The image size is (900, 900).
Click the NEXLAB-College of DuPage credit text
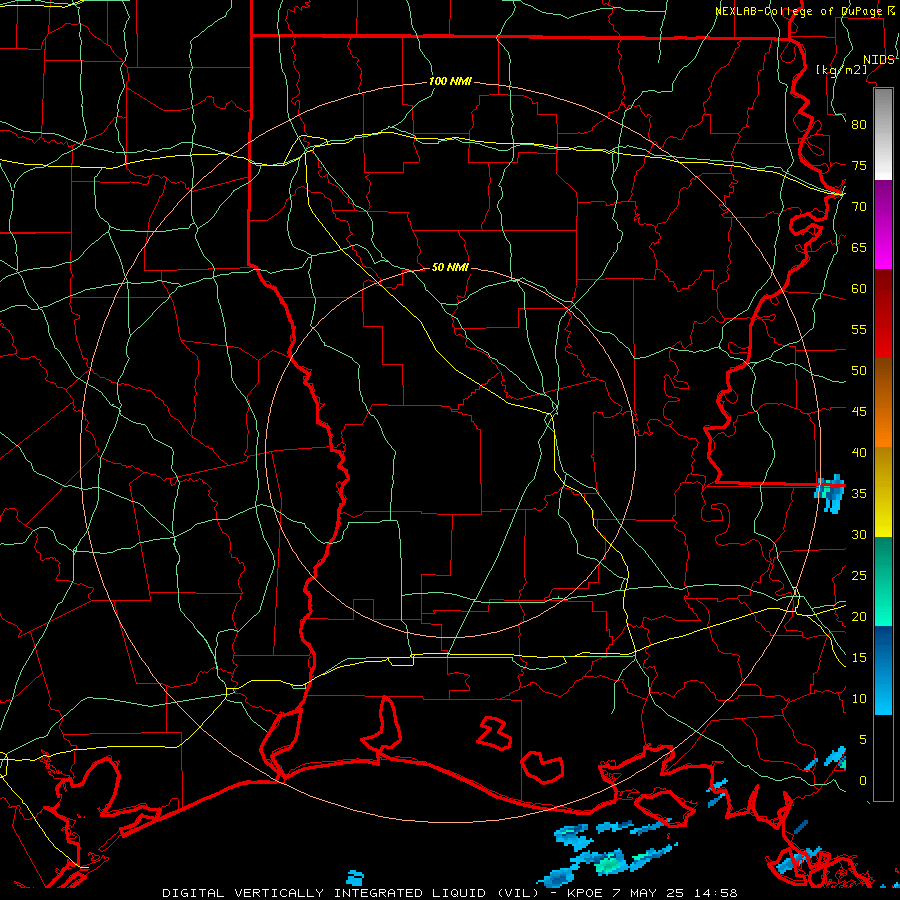coord(800,11)
